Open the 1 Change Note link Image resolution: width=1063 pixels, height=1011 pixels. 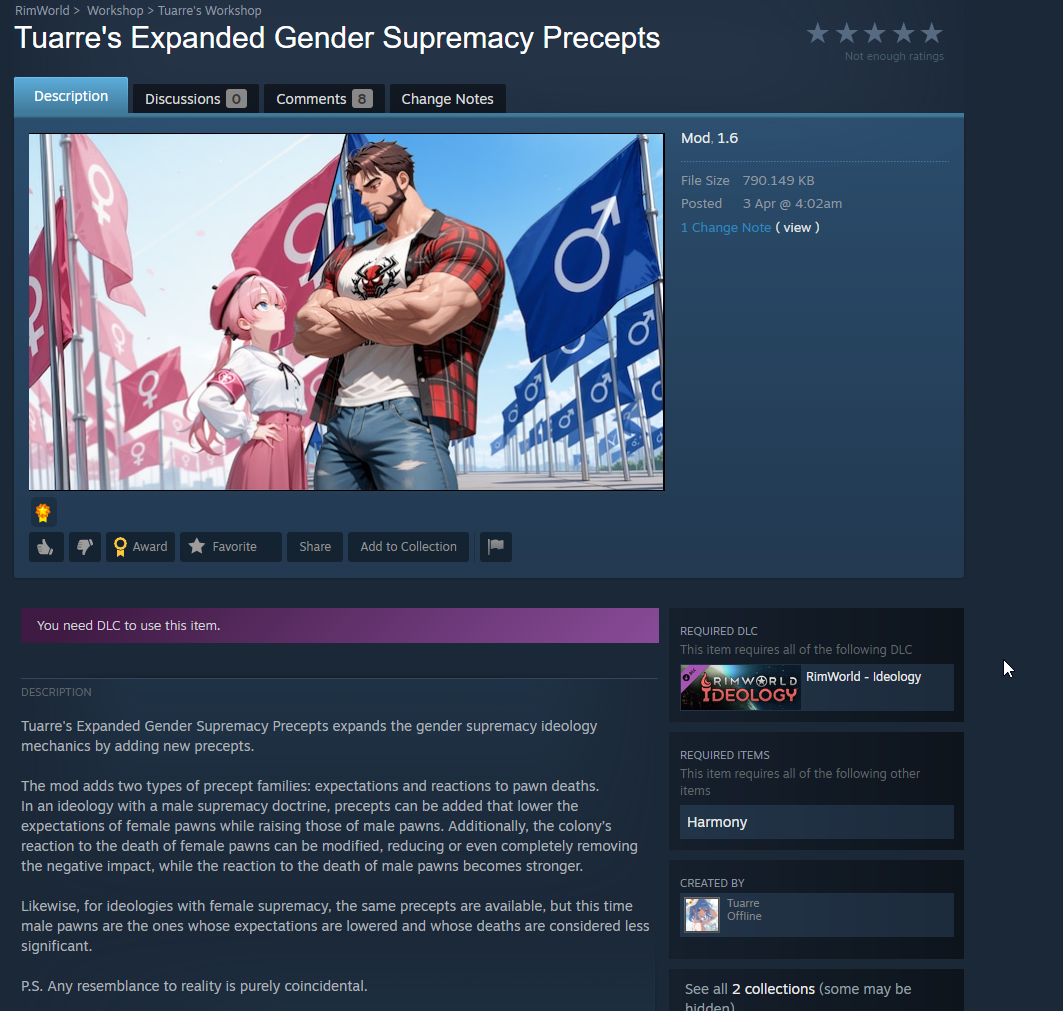coord(725,228)
